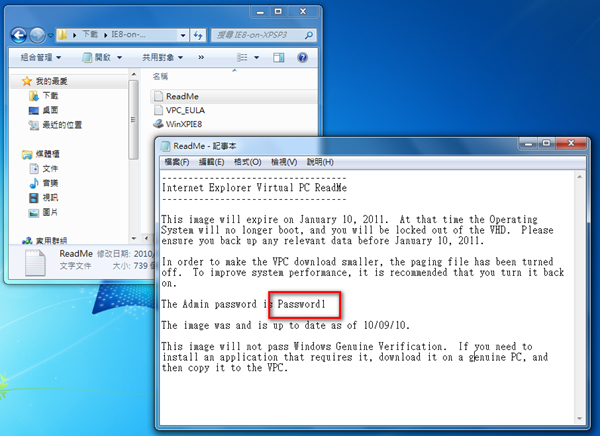Minimize the Notepad window

[x=528, y=144]
